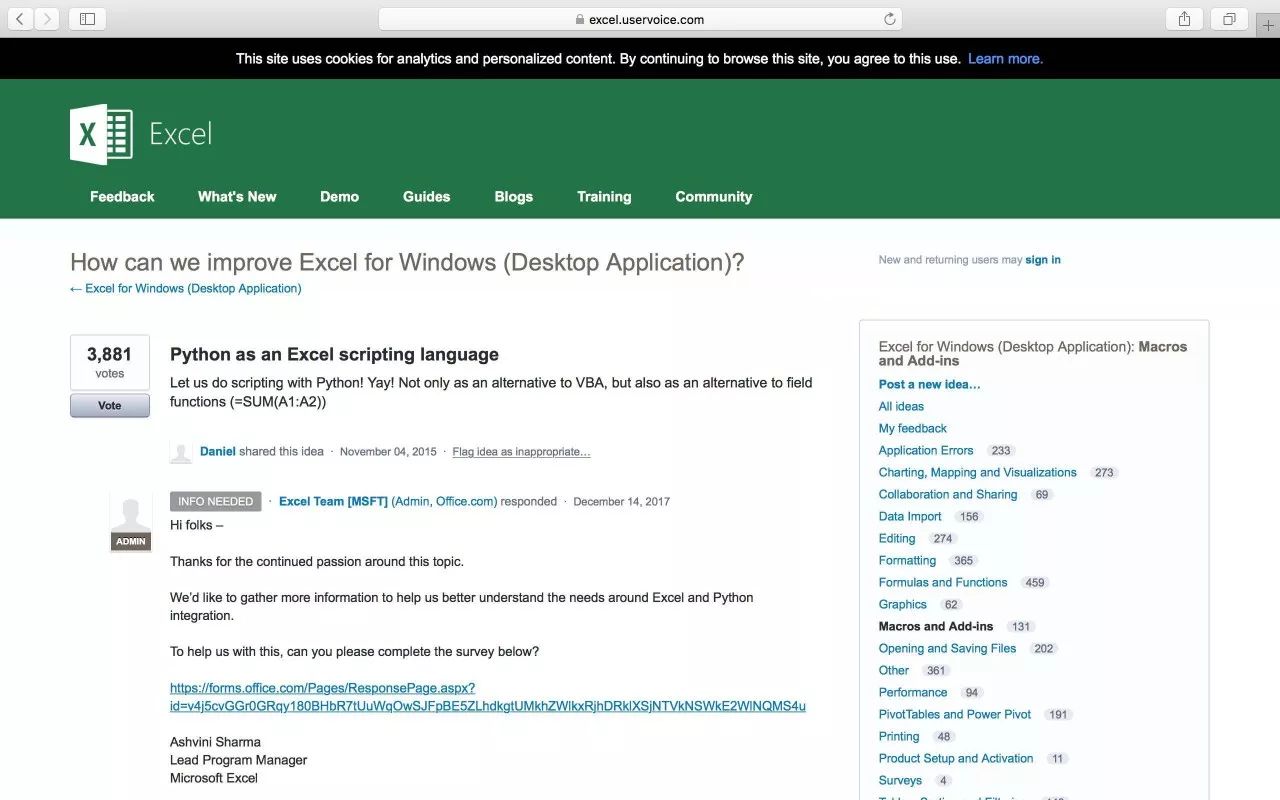Screen dimensions: 1280x800
Task: Select Charting, Mapping and Visualizations category
Action: pyautogui.click(x=978, y=472)
